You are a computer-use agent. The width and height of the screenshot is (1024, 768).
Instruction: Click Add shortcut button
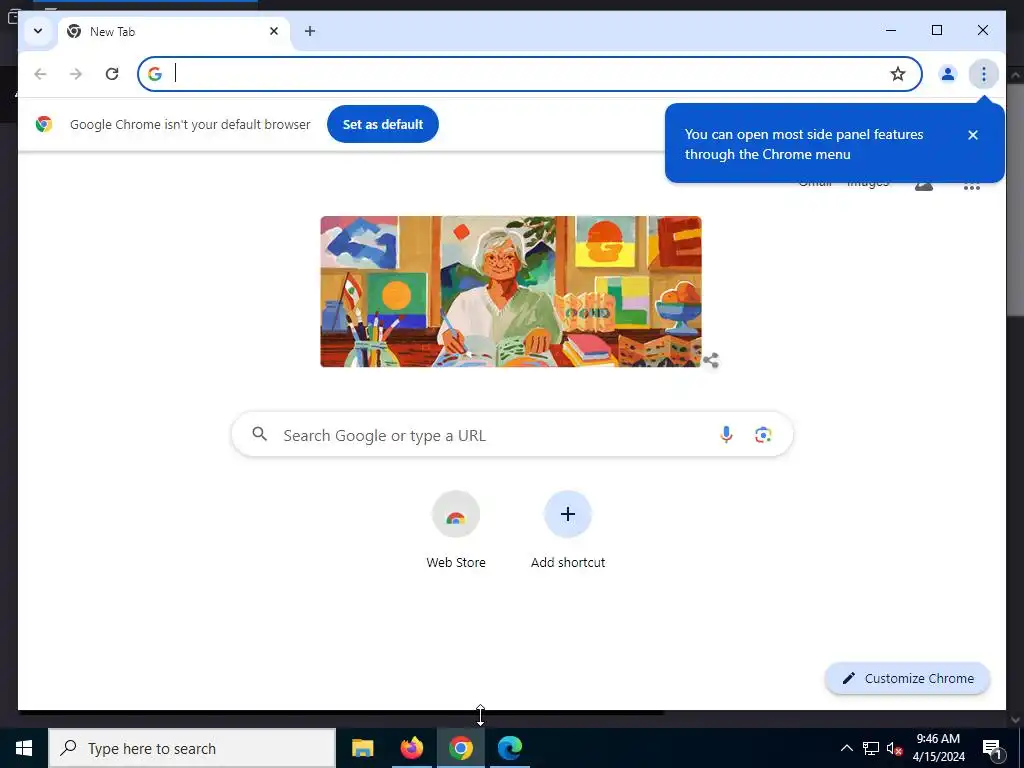568,530
